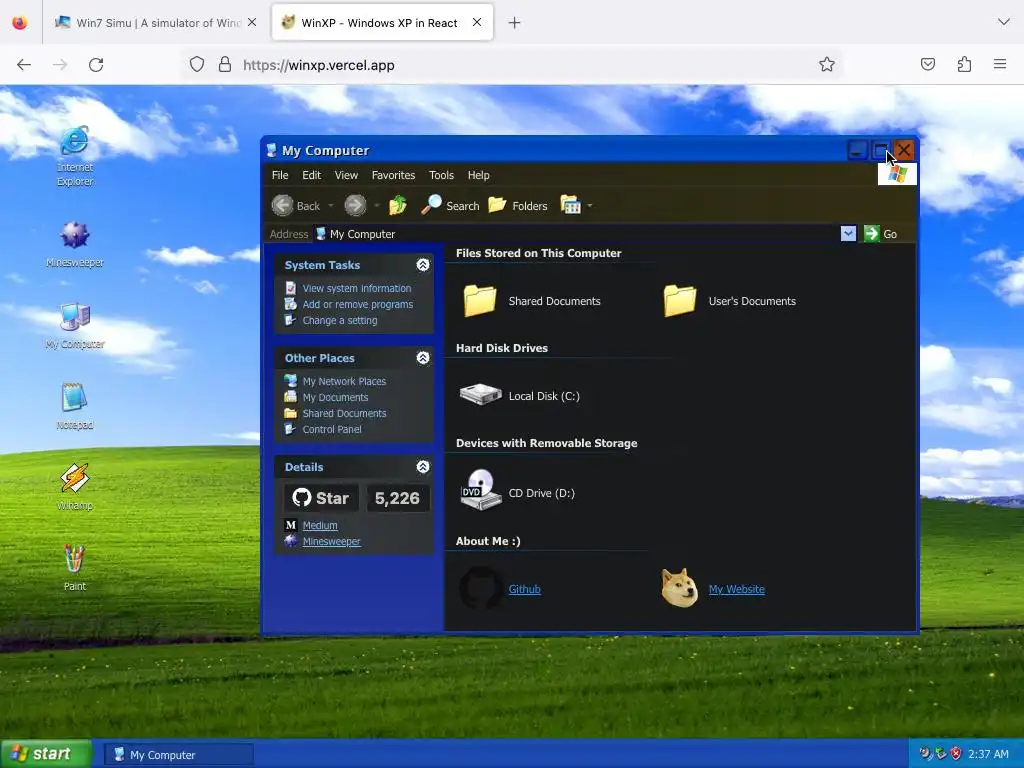The height and width of the screenshot is (768, 1024).
Task: Open the Medium link in Details
Action: pos(320,525)
